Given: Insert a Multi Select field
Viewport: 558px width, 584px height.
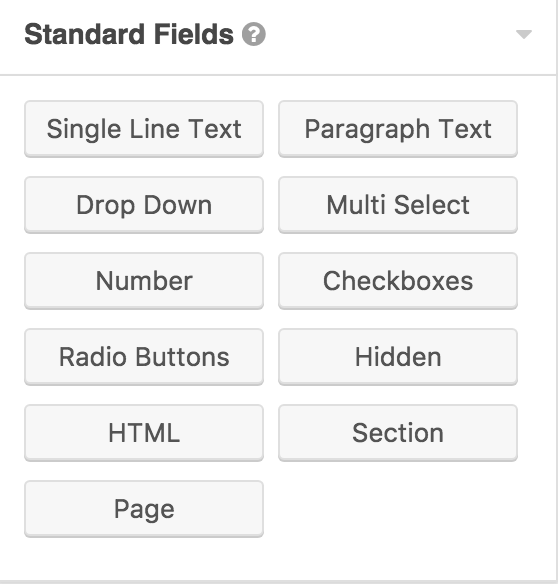Looking at the screenshot, I should point(398,205).
